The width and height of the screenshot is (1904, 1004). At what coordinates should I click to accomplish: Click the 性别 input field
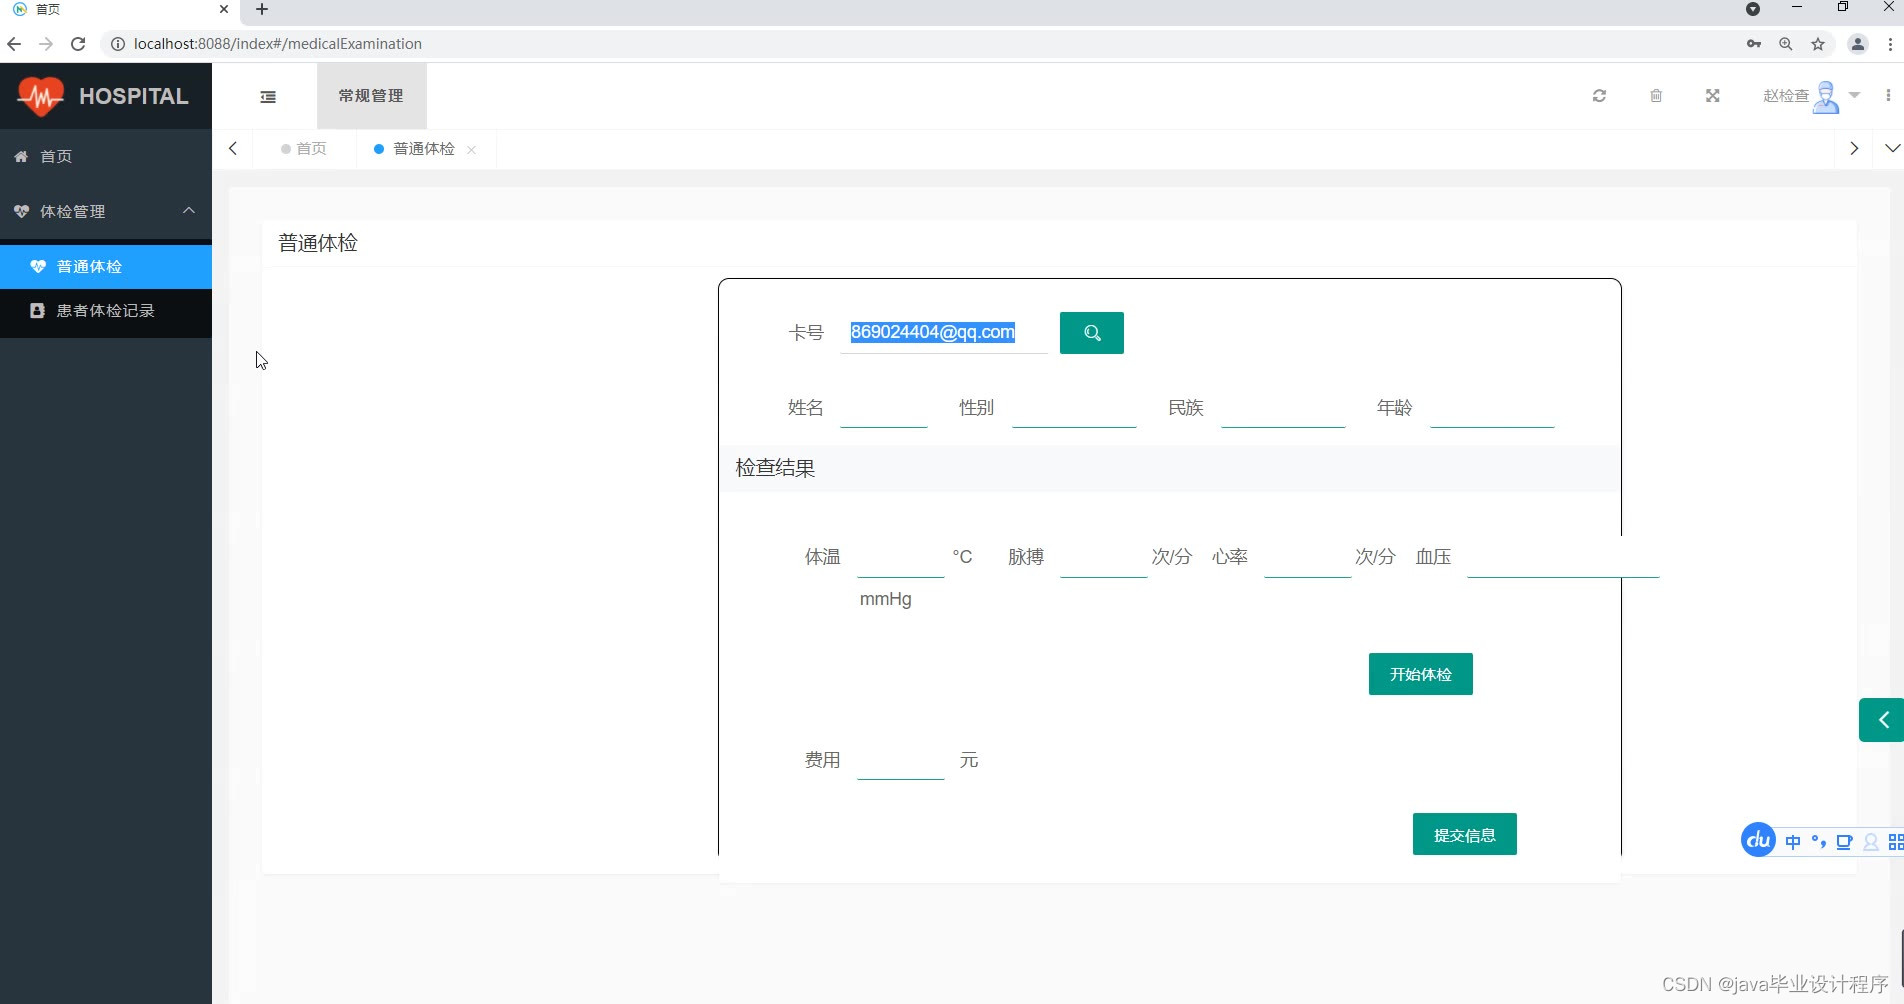(x=1074, y=408)
